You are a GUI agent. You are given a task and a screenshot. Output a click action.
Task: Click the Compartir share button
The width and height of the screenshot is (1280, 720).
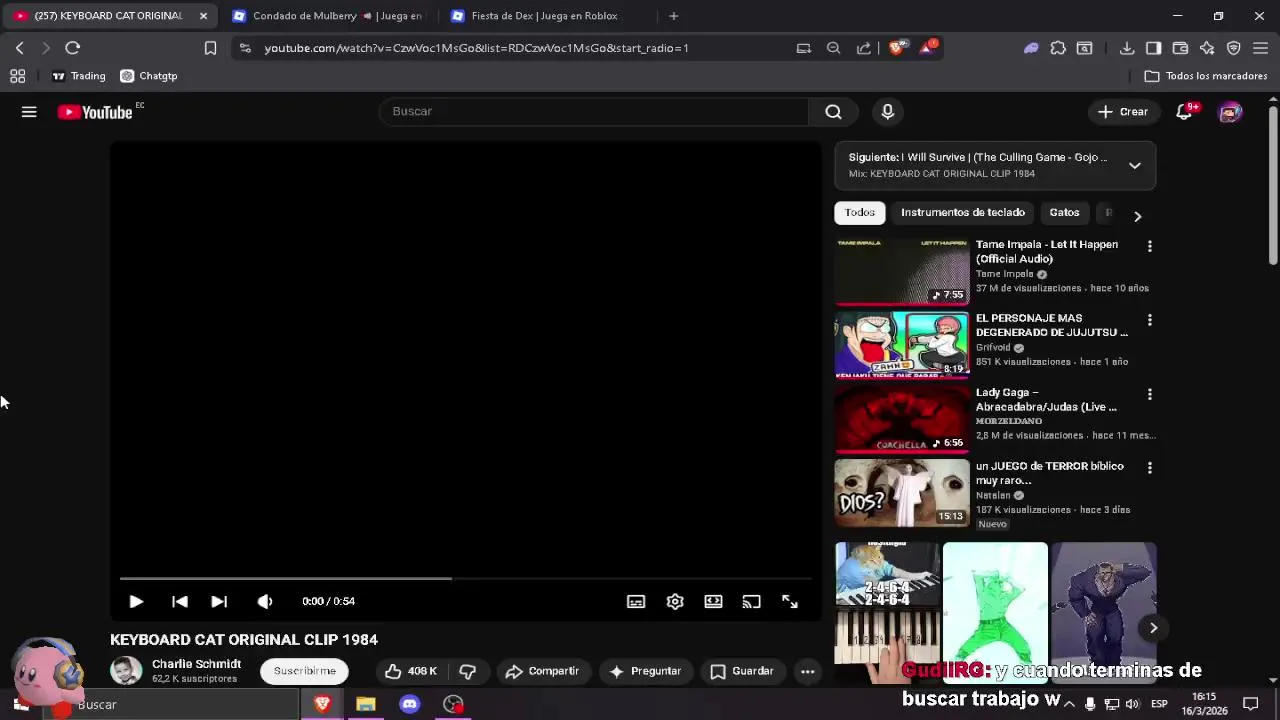coord(542,671)
